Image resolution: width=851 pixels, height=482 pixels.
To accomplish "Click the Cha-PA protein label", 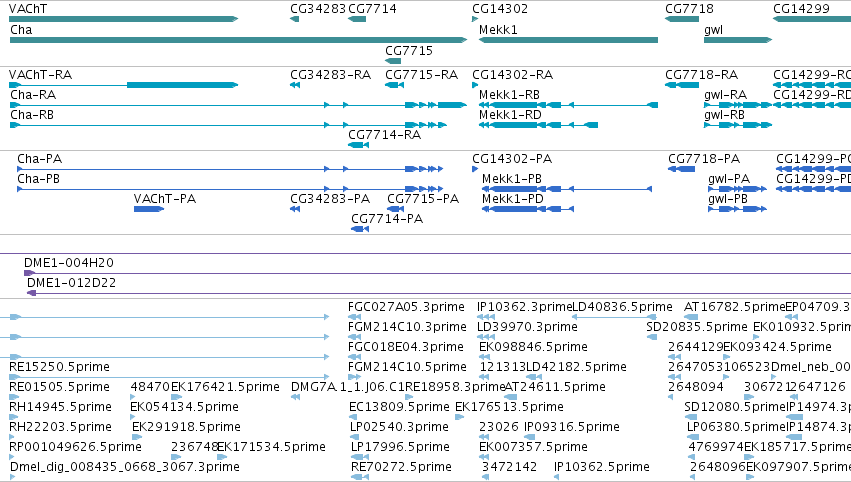I will [40, 159].
